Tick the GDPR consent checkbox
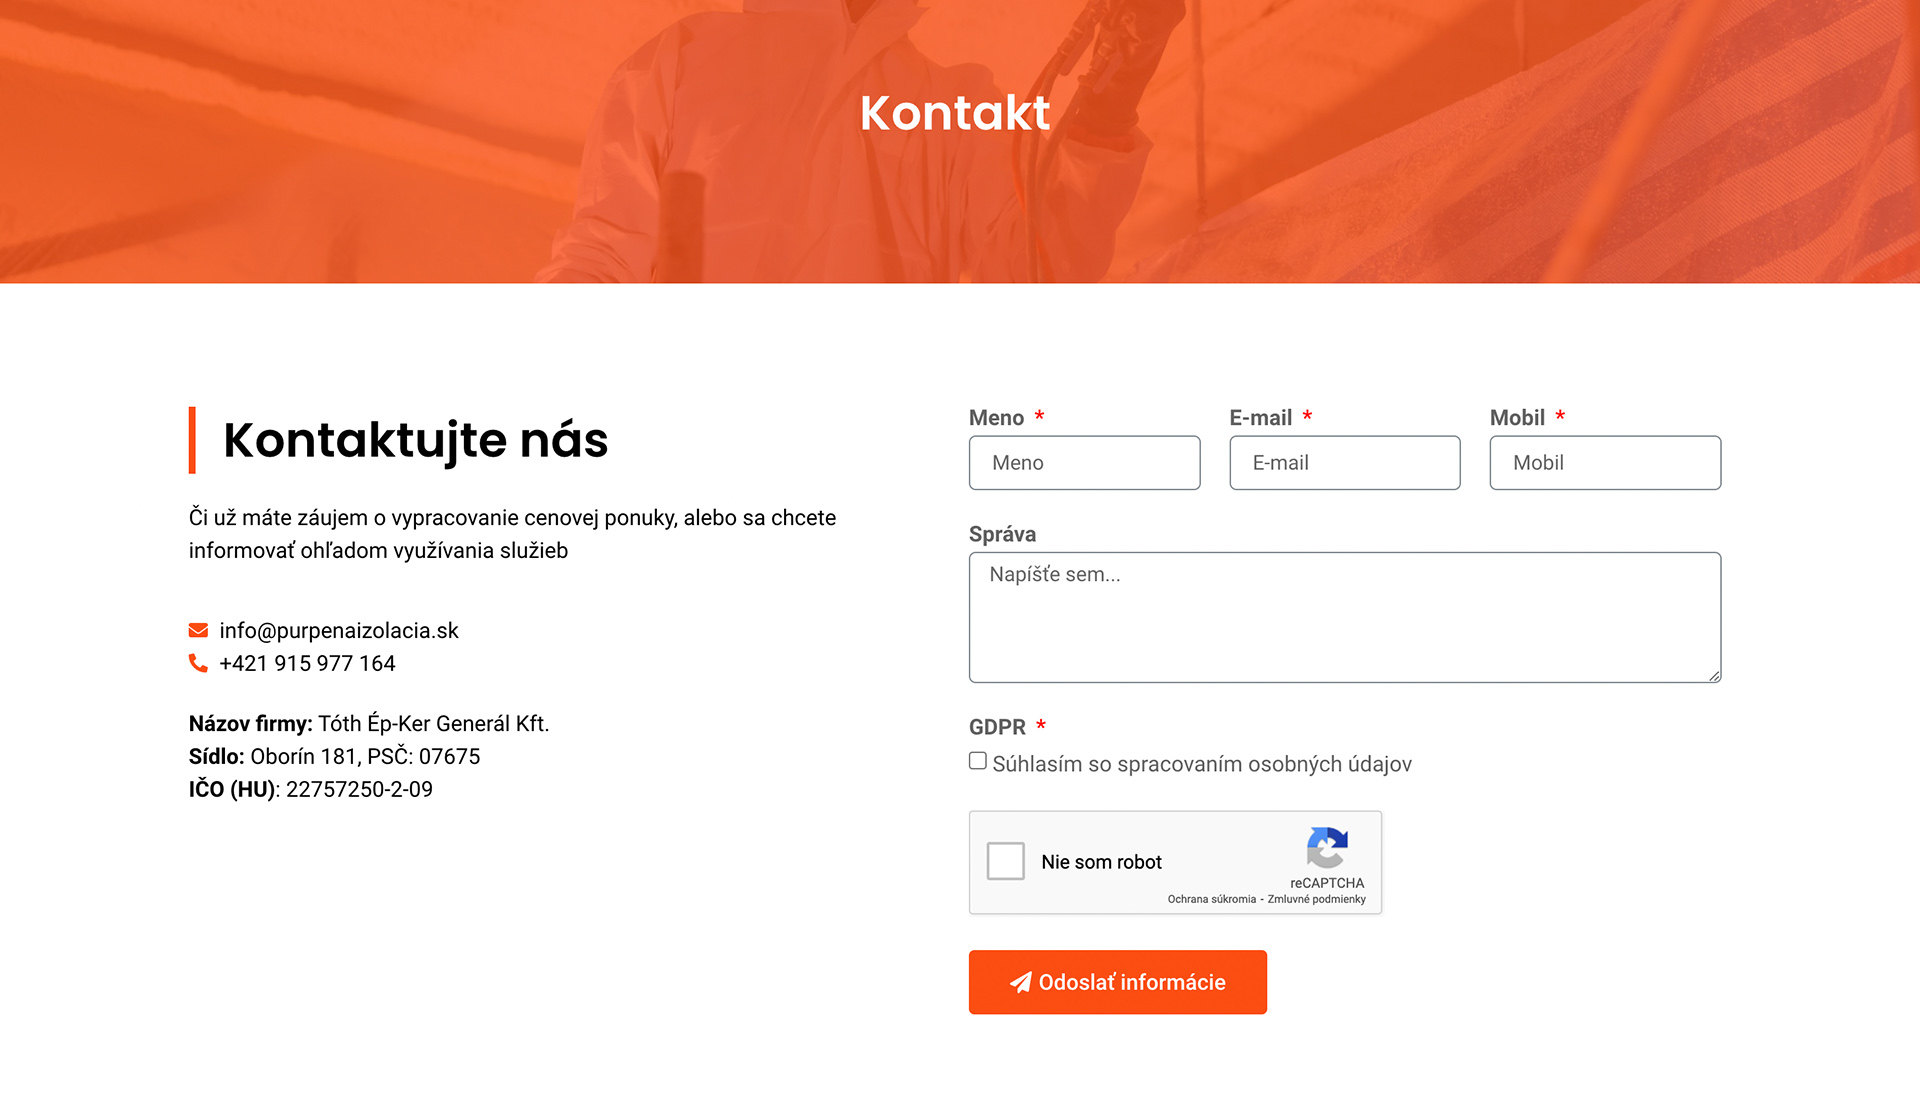 pos(978,761)
